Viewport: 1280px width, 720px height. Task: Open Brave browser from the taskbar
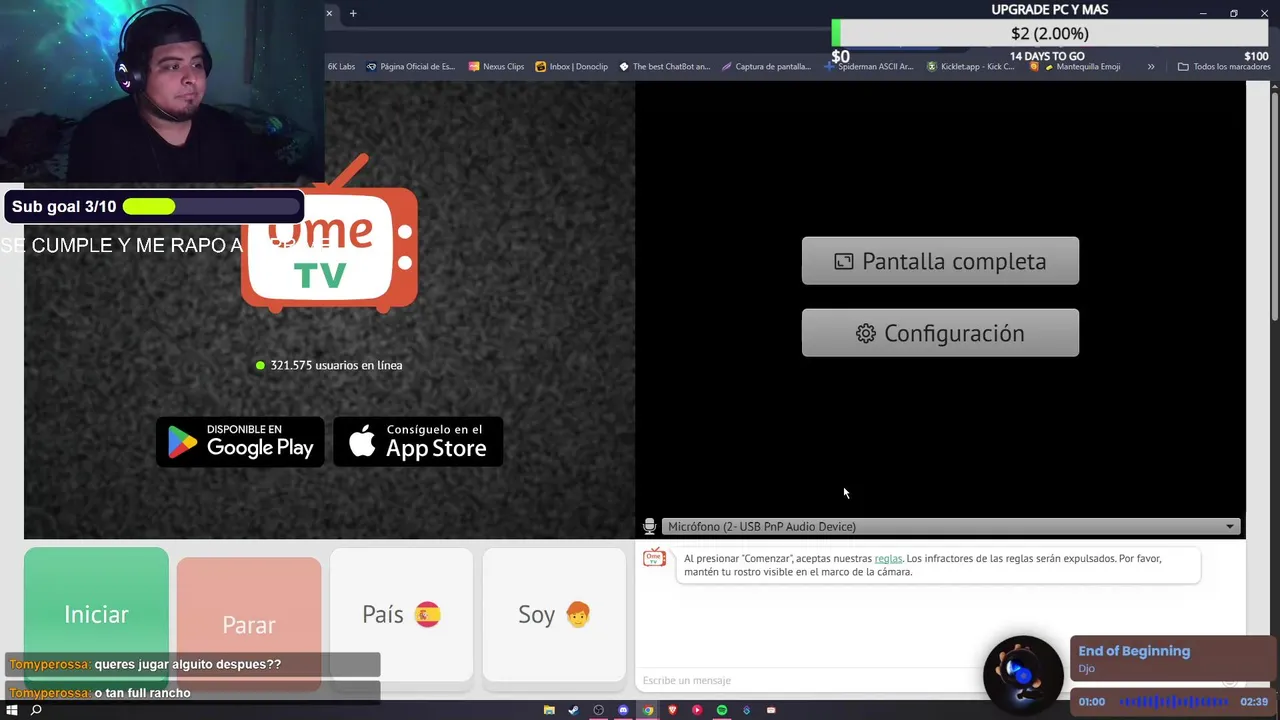click(x=672, y=710)
